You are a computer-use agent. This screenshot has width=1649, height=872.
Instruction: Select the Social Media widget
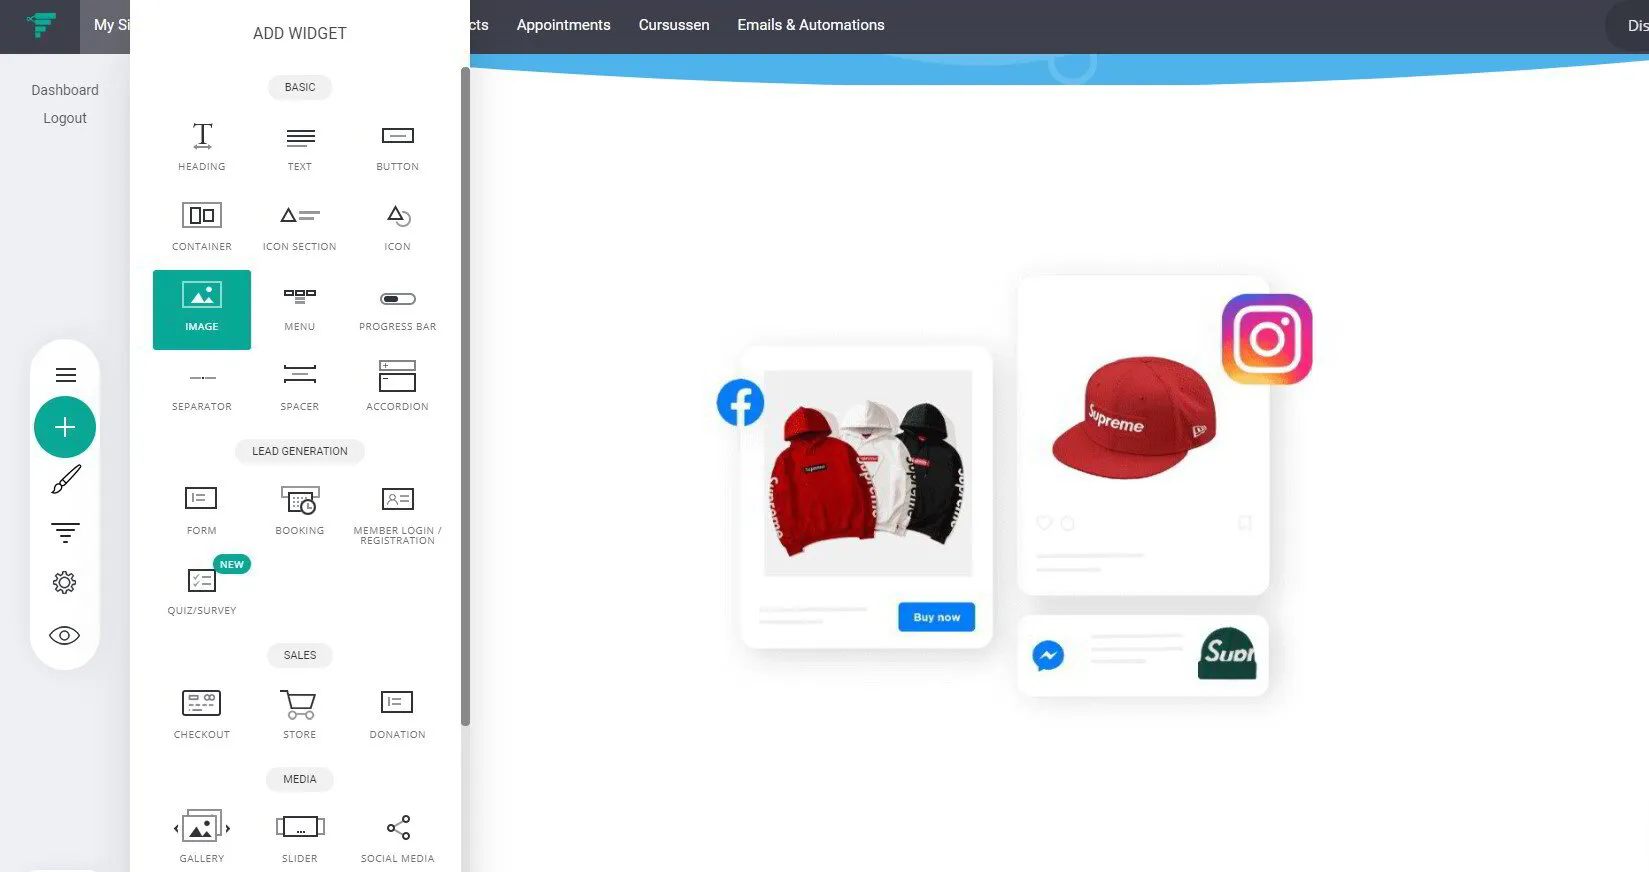click(x=398, y=838)
